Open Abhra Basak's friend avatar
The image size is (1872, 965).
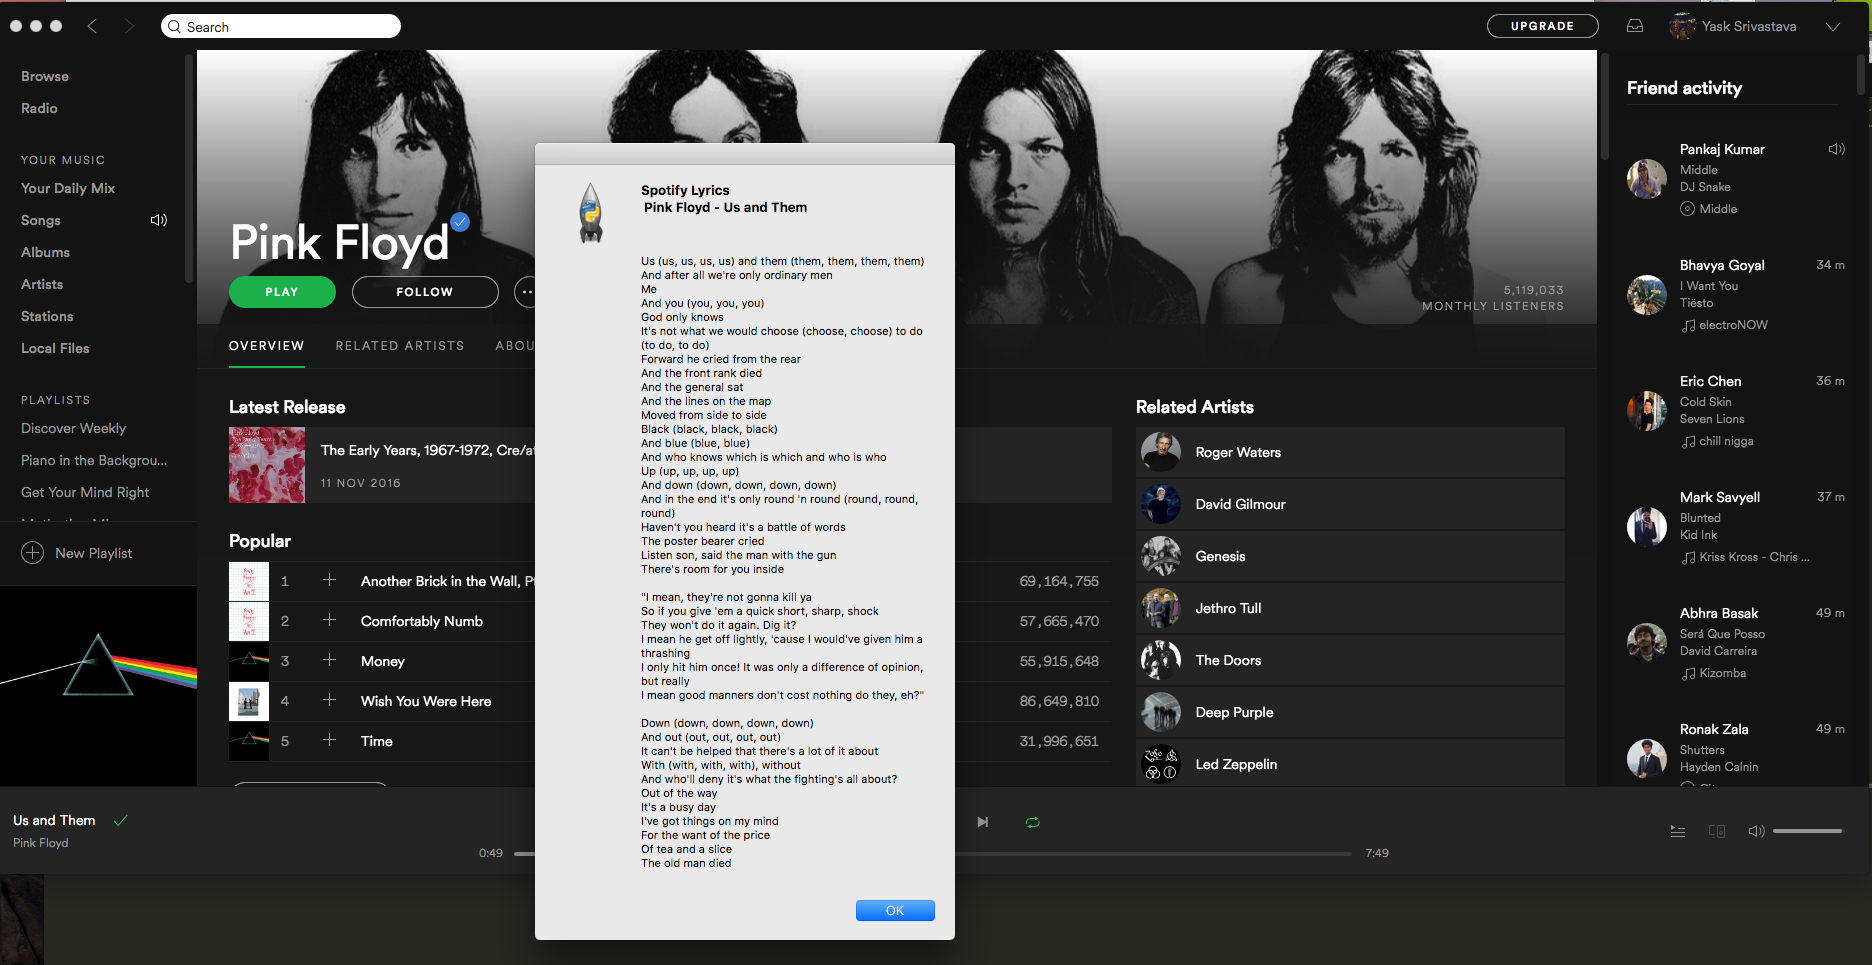click(x=1647, y=643)
